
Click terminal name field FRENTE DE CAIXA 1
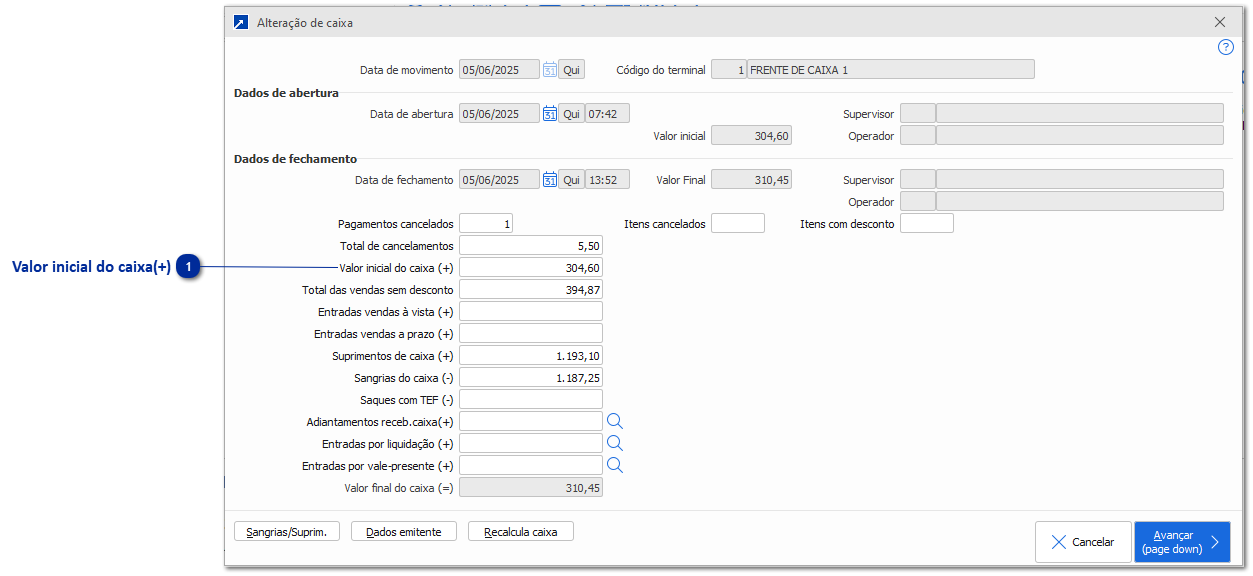click(890, 70)
